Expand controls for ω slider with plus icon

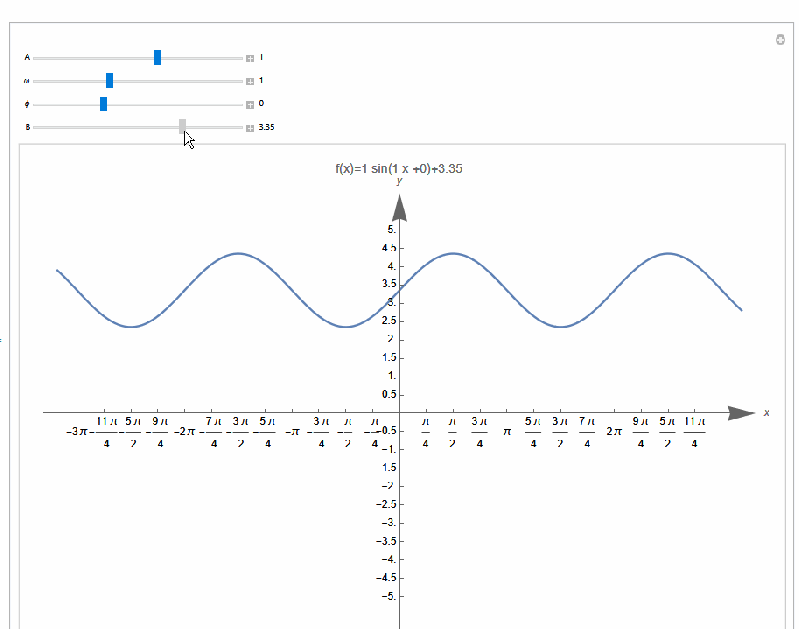point(250,82)
